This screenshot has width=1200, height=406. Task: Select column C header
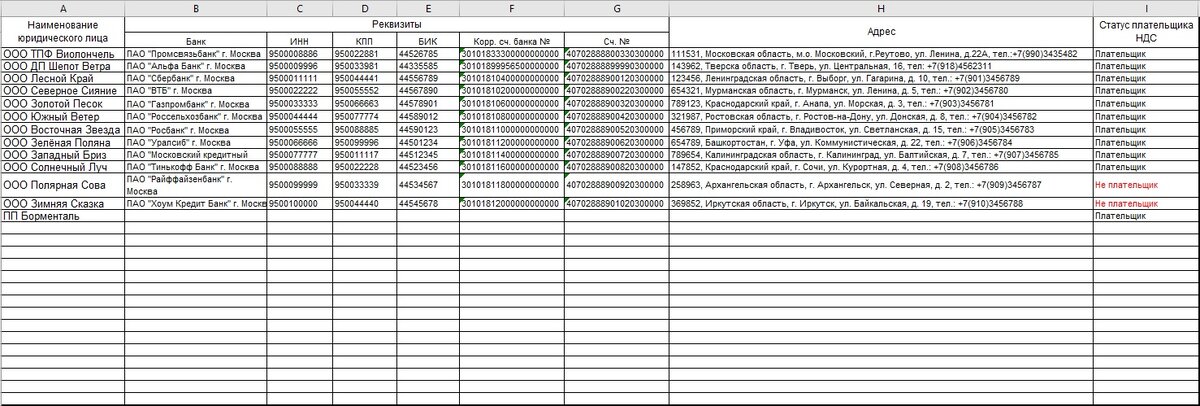[x=300, y=8]
